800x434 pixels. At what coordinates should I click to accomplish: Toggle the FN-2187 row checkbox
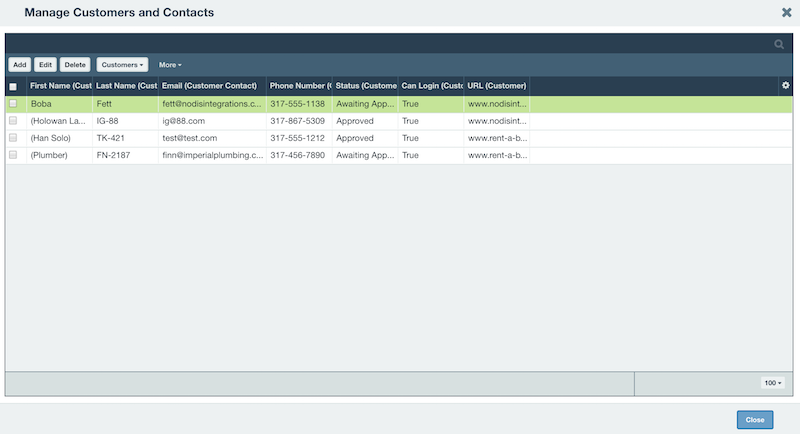(x=13, y=155)
